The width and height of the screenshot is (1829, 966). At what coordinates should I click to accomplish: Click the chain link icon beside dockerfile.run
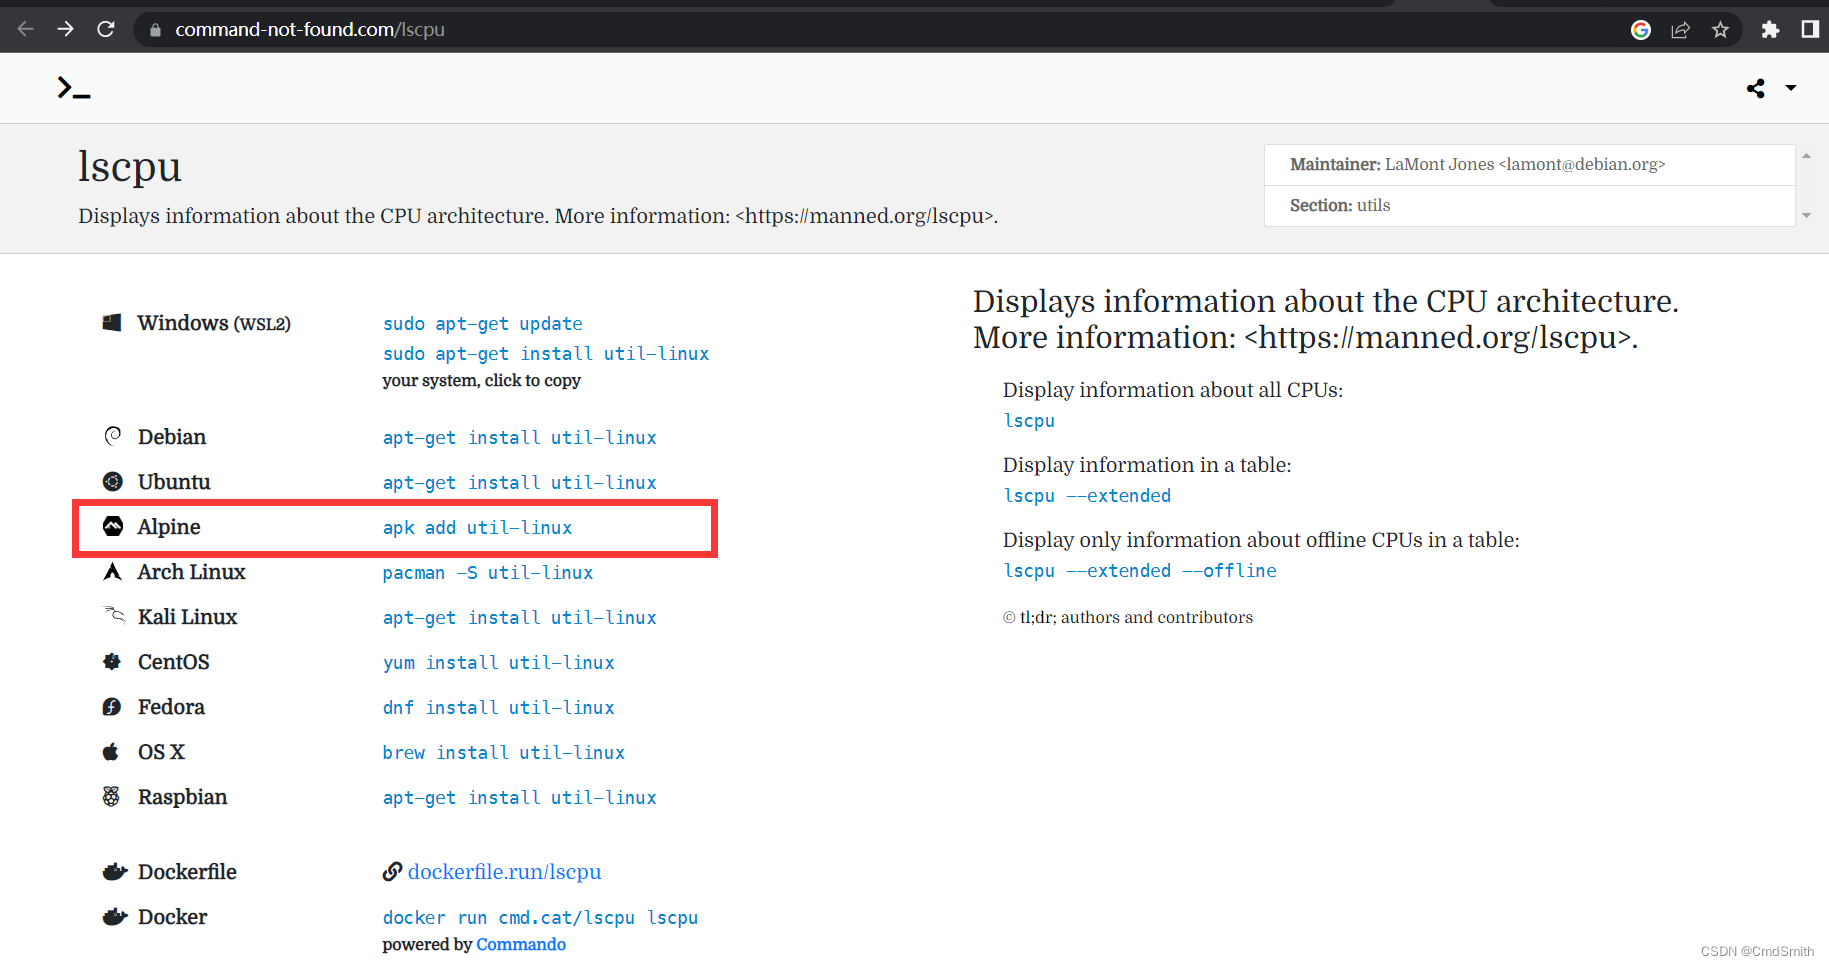pyautogui.click(x=392, y=872)
